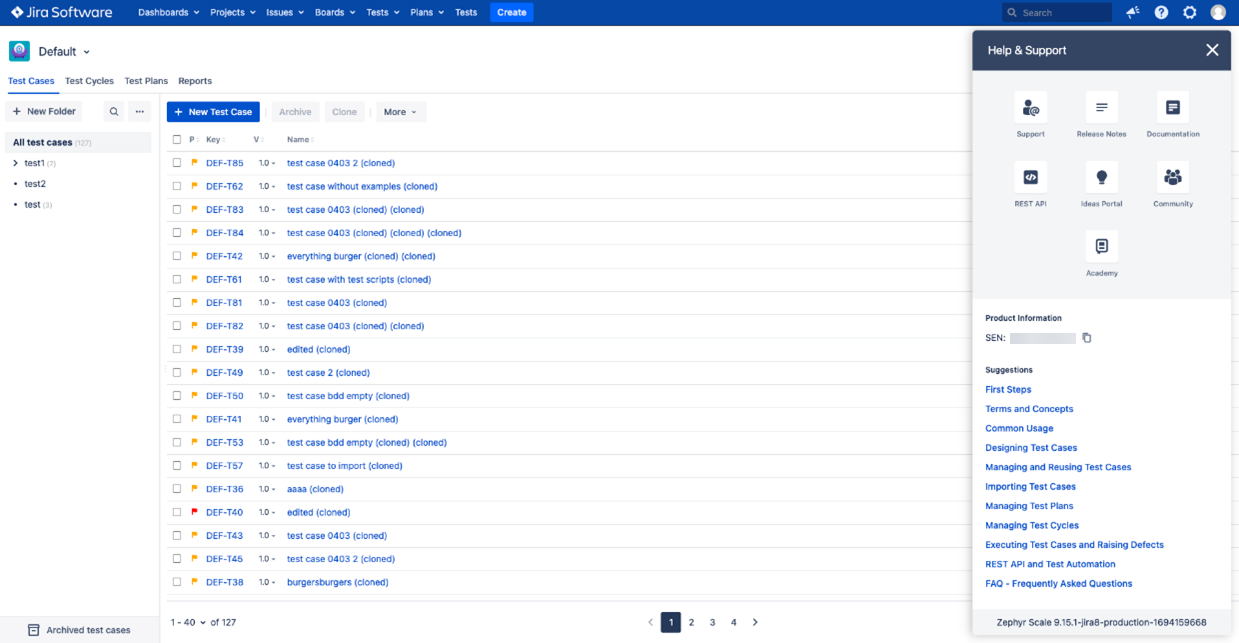
Task: Tick the checkbox for DEF-T85
Action: [x=177, y=163]
